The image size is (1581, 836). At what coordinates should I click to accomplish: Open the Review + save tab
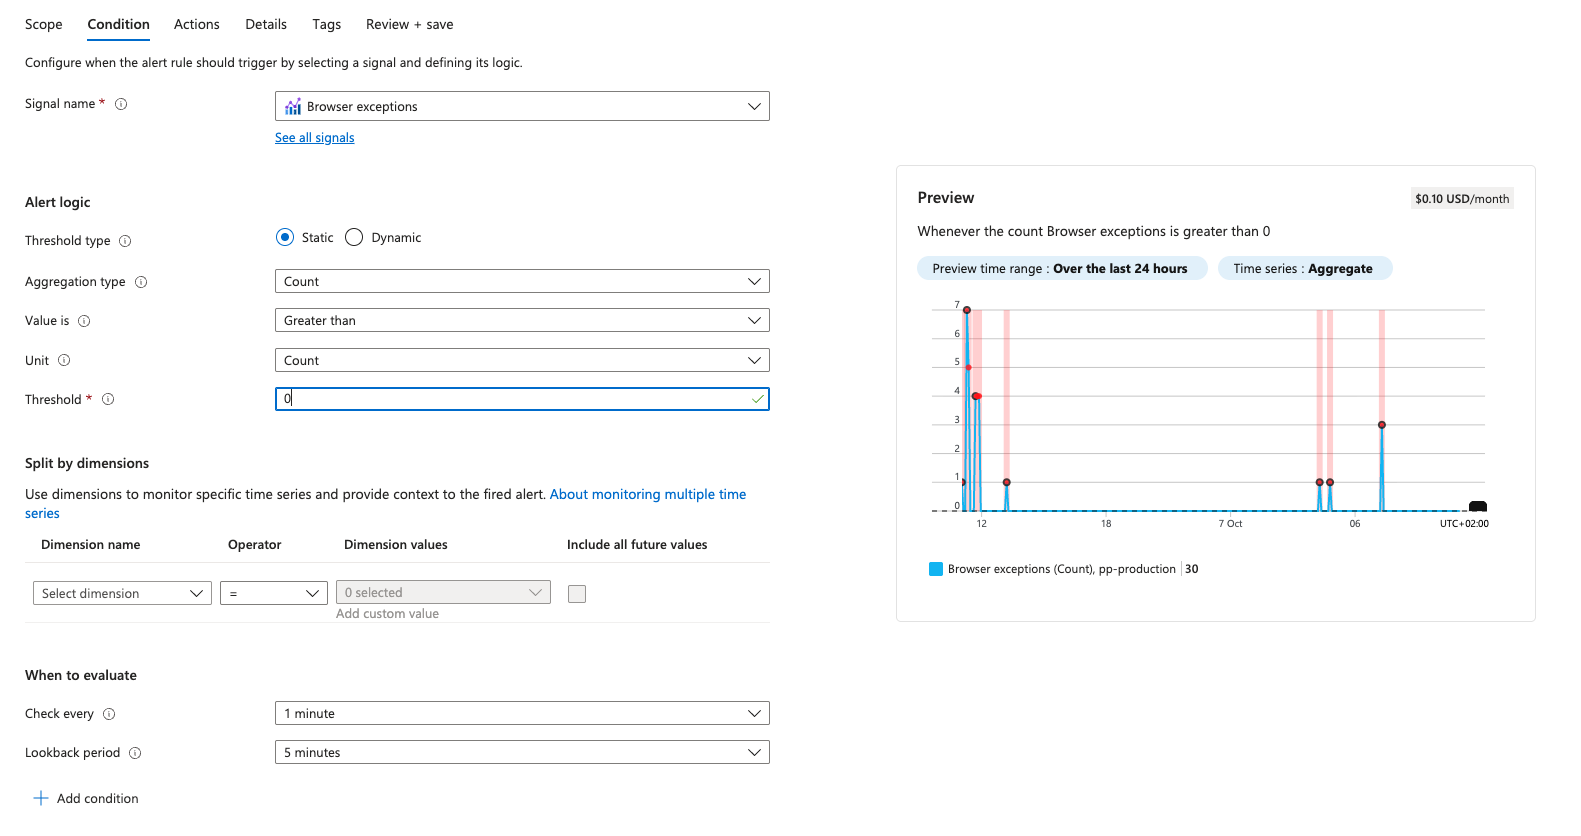pos(409,24)
